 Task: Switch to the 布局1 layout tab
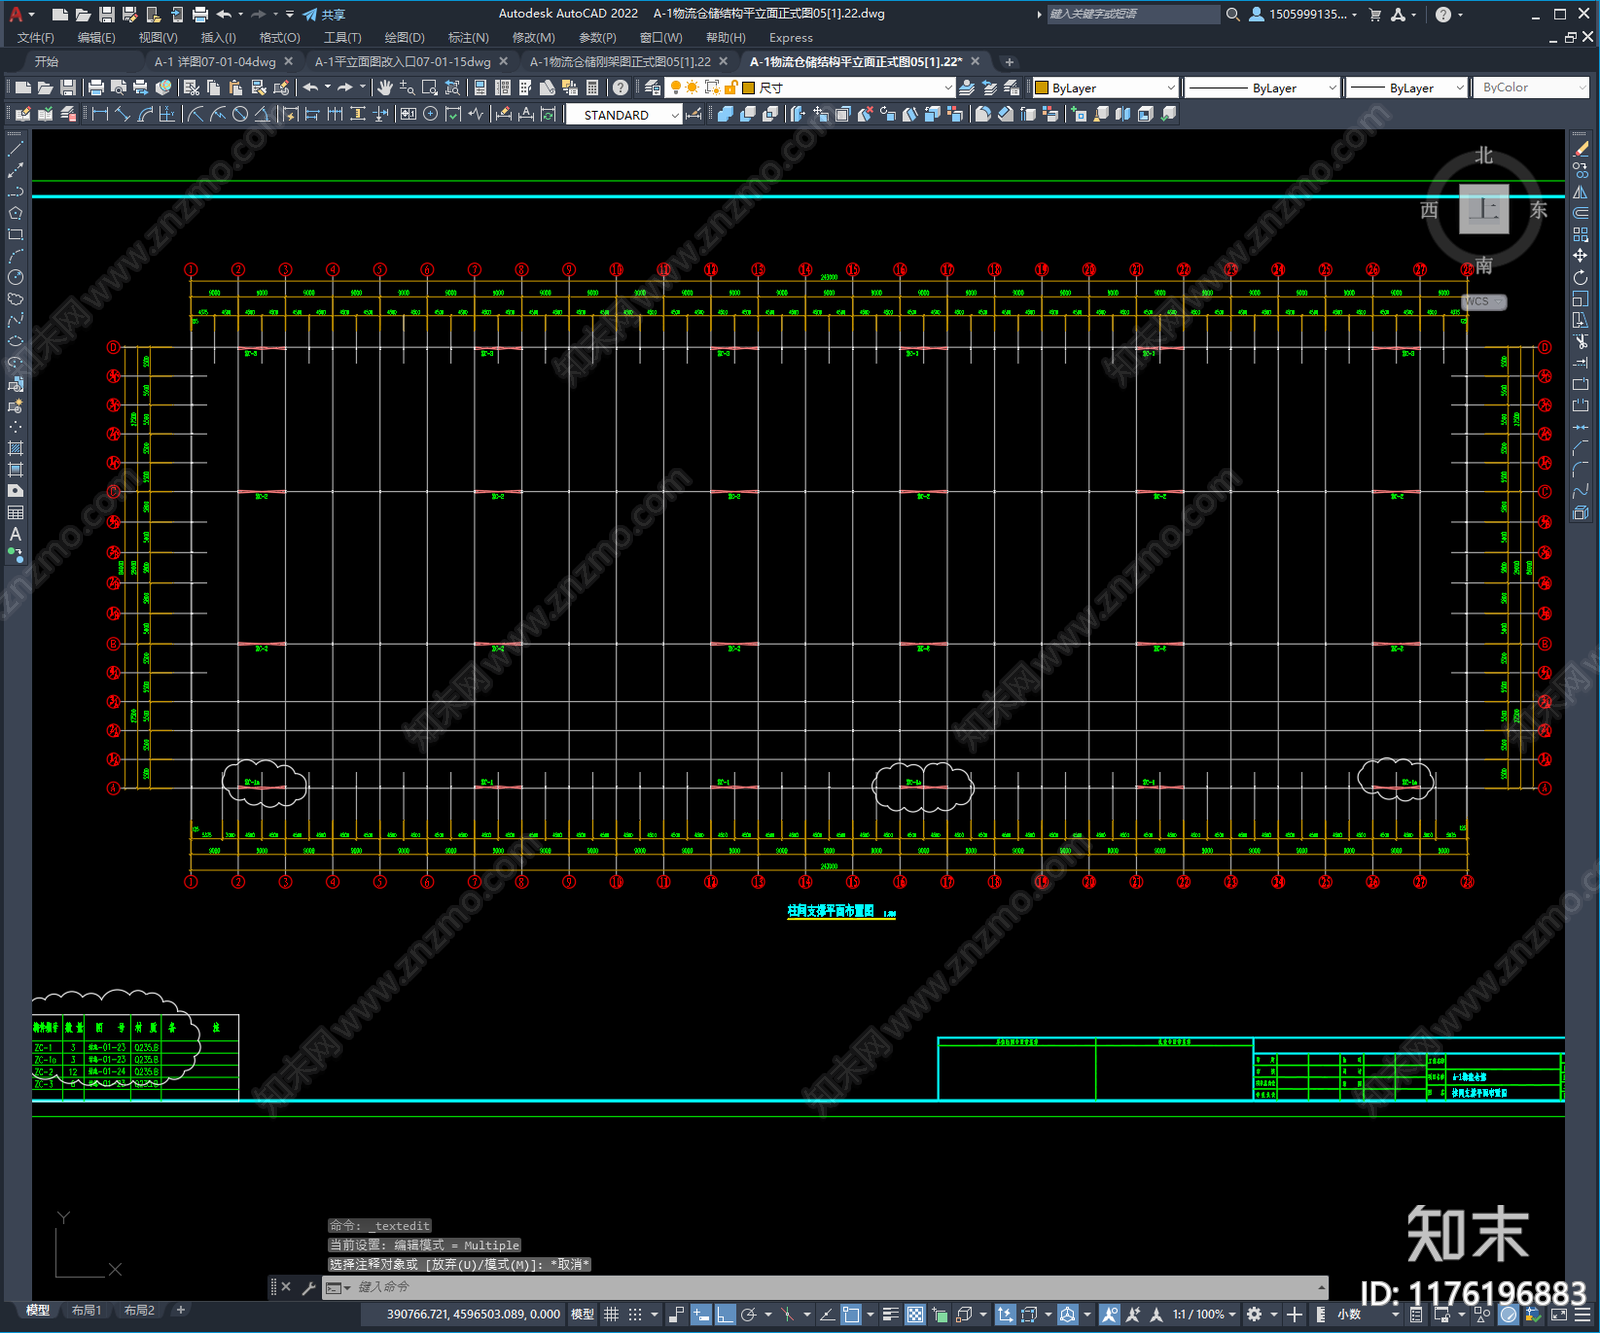[x=87, y=1310]
